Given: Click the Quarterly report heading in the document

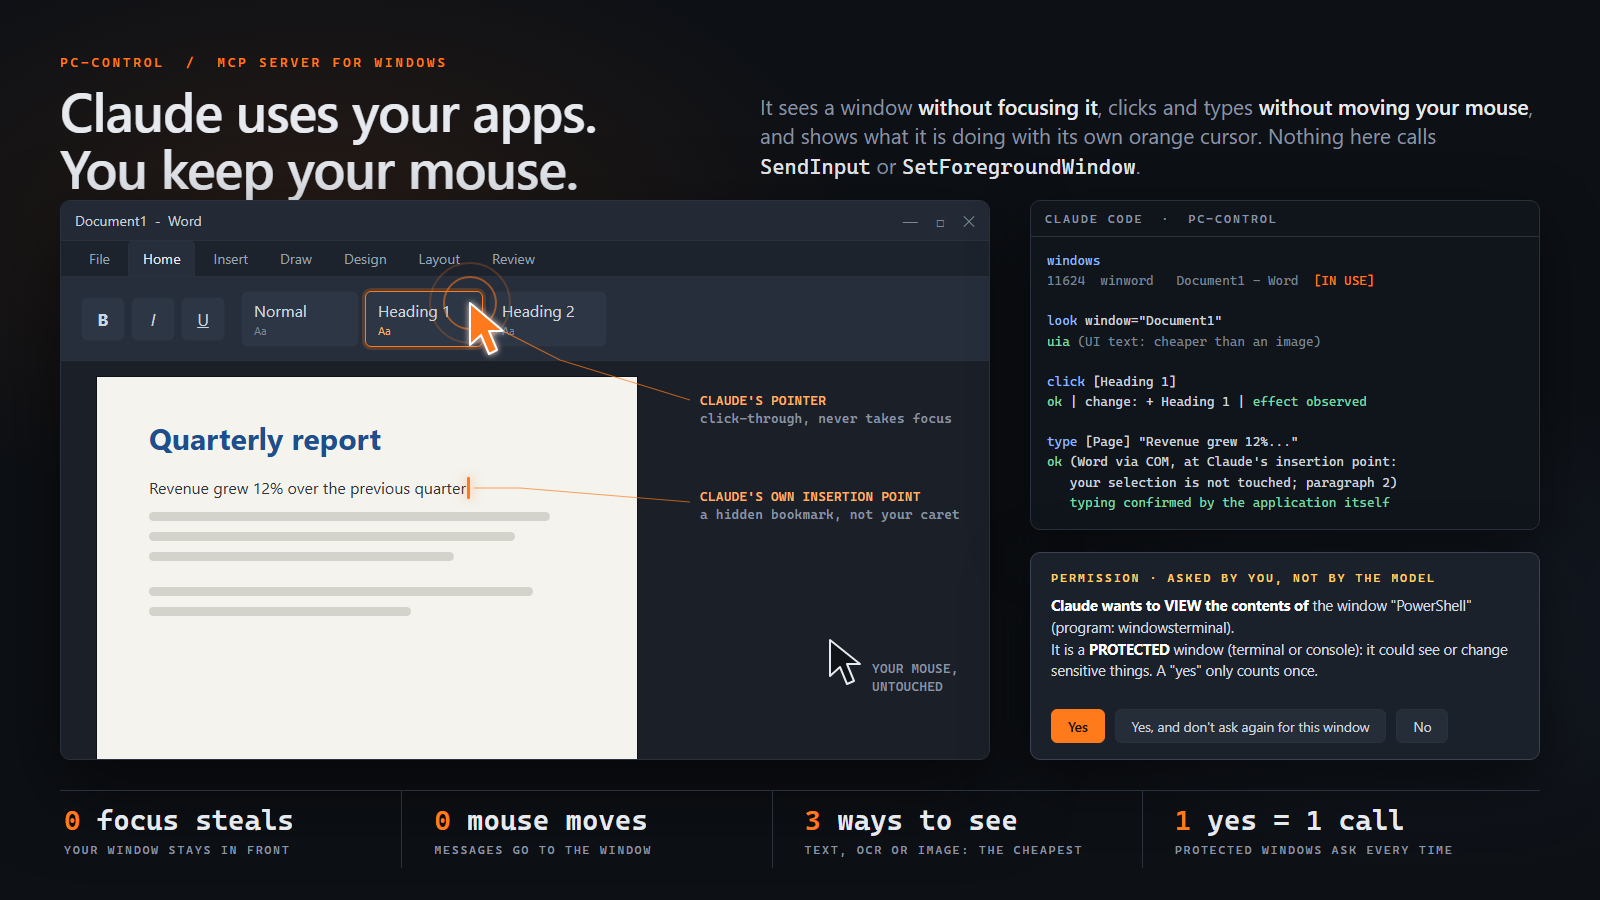Looking at the screenshot, I should click(x=265, y=440).
